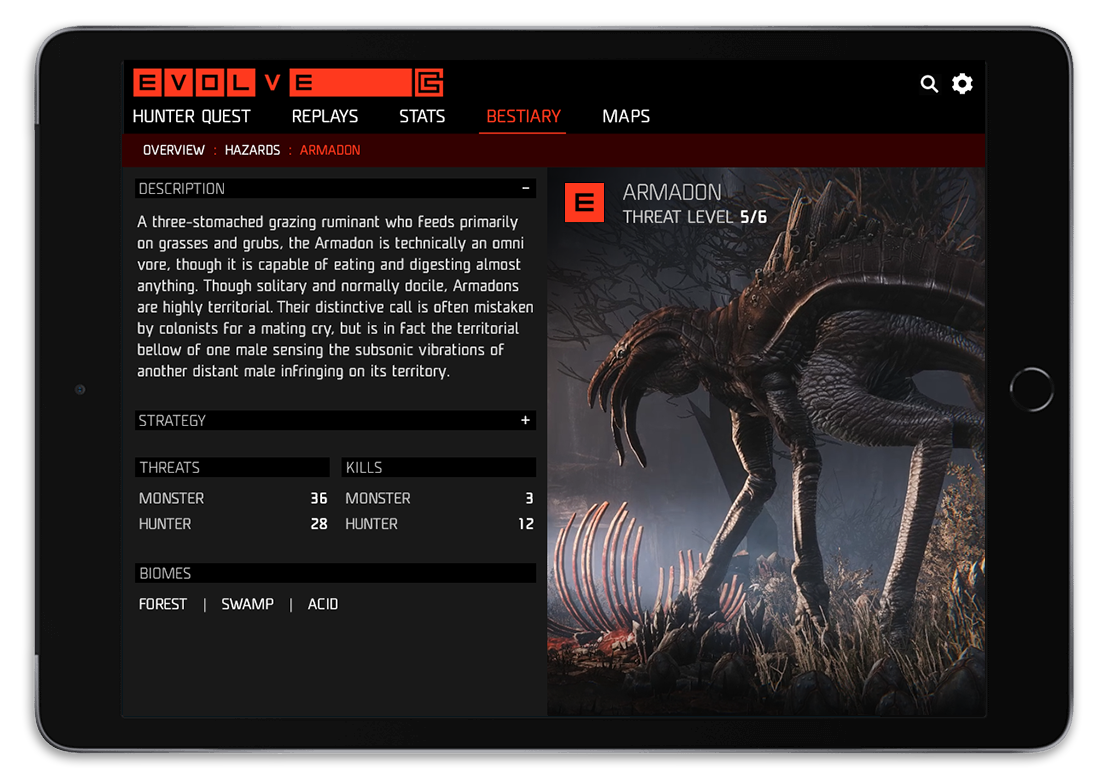The image size is (1108, 780).
Task: Click the Kills header
Action: [438, 467]
